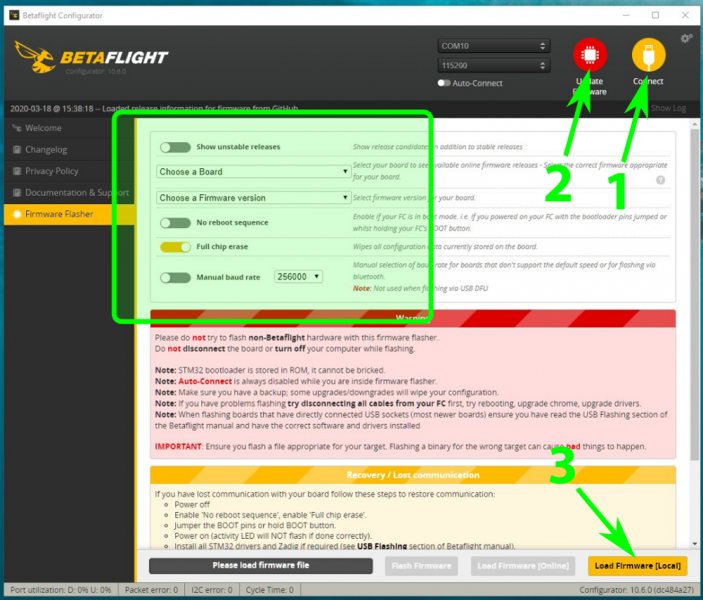Click the Documentation & Support tab icon
The width and height of the screenshot is (703, 600).
pos(17,192)
